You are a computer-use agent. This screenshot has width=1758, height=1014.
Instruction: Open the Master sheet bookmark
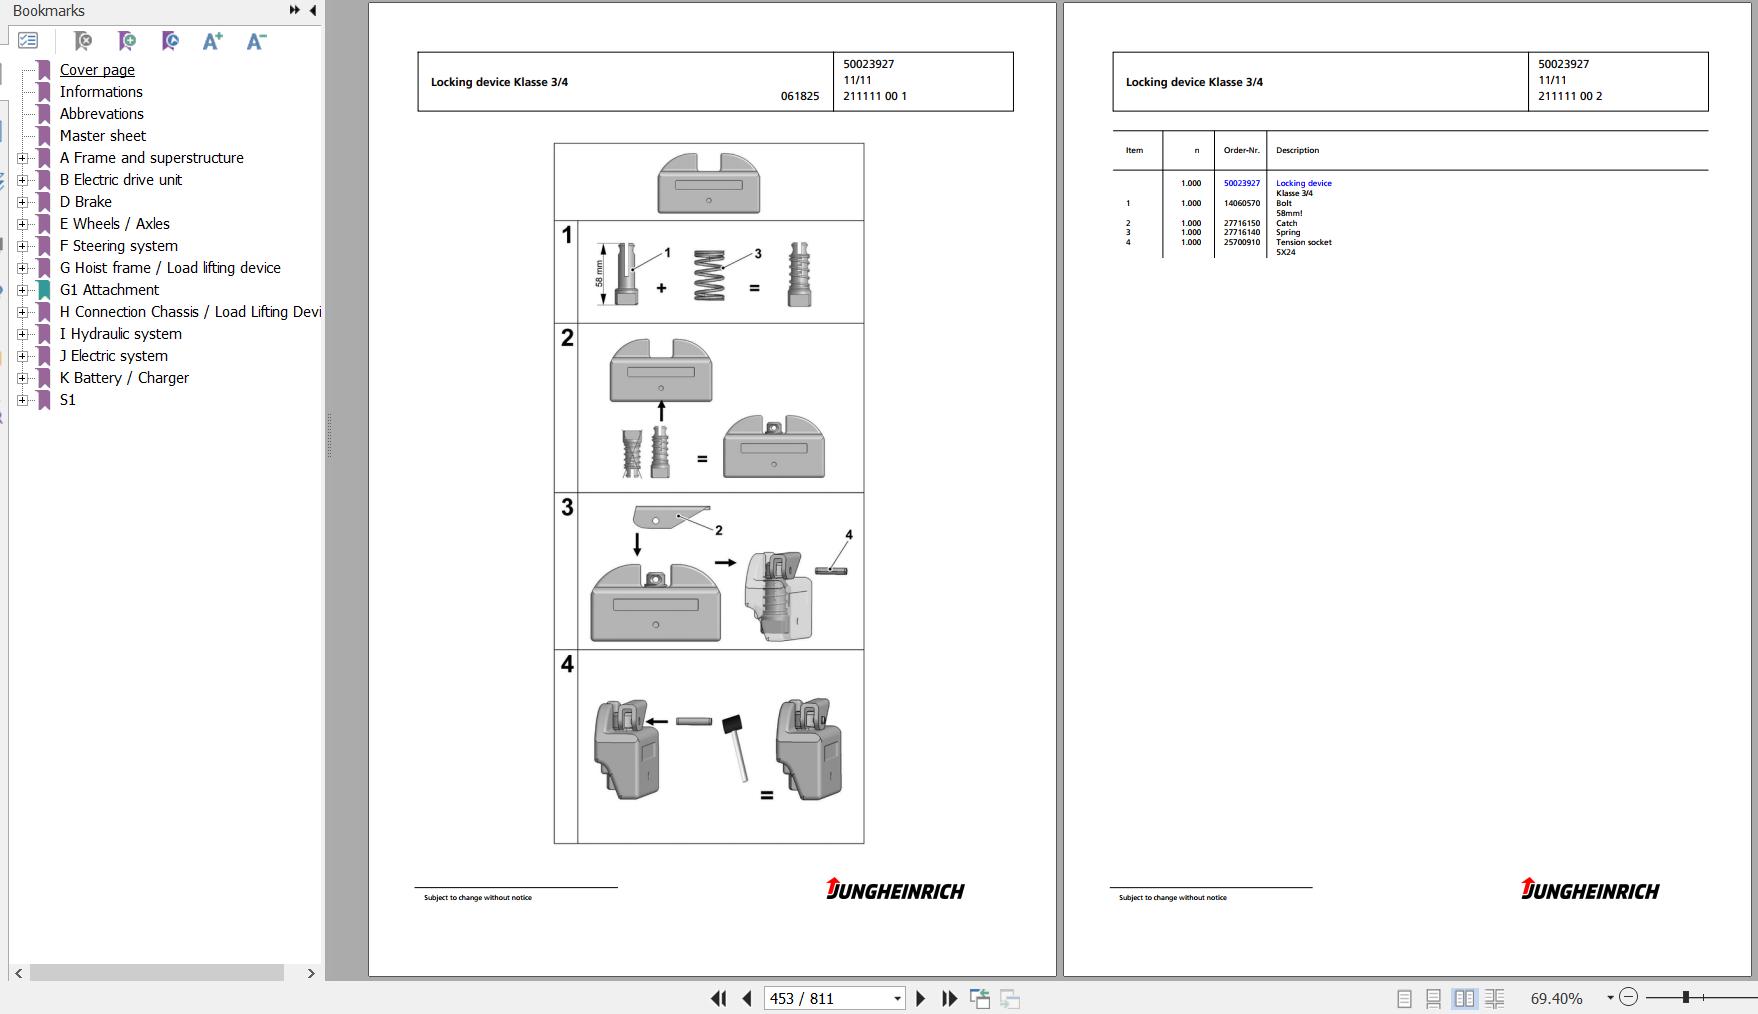point(102,136)
